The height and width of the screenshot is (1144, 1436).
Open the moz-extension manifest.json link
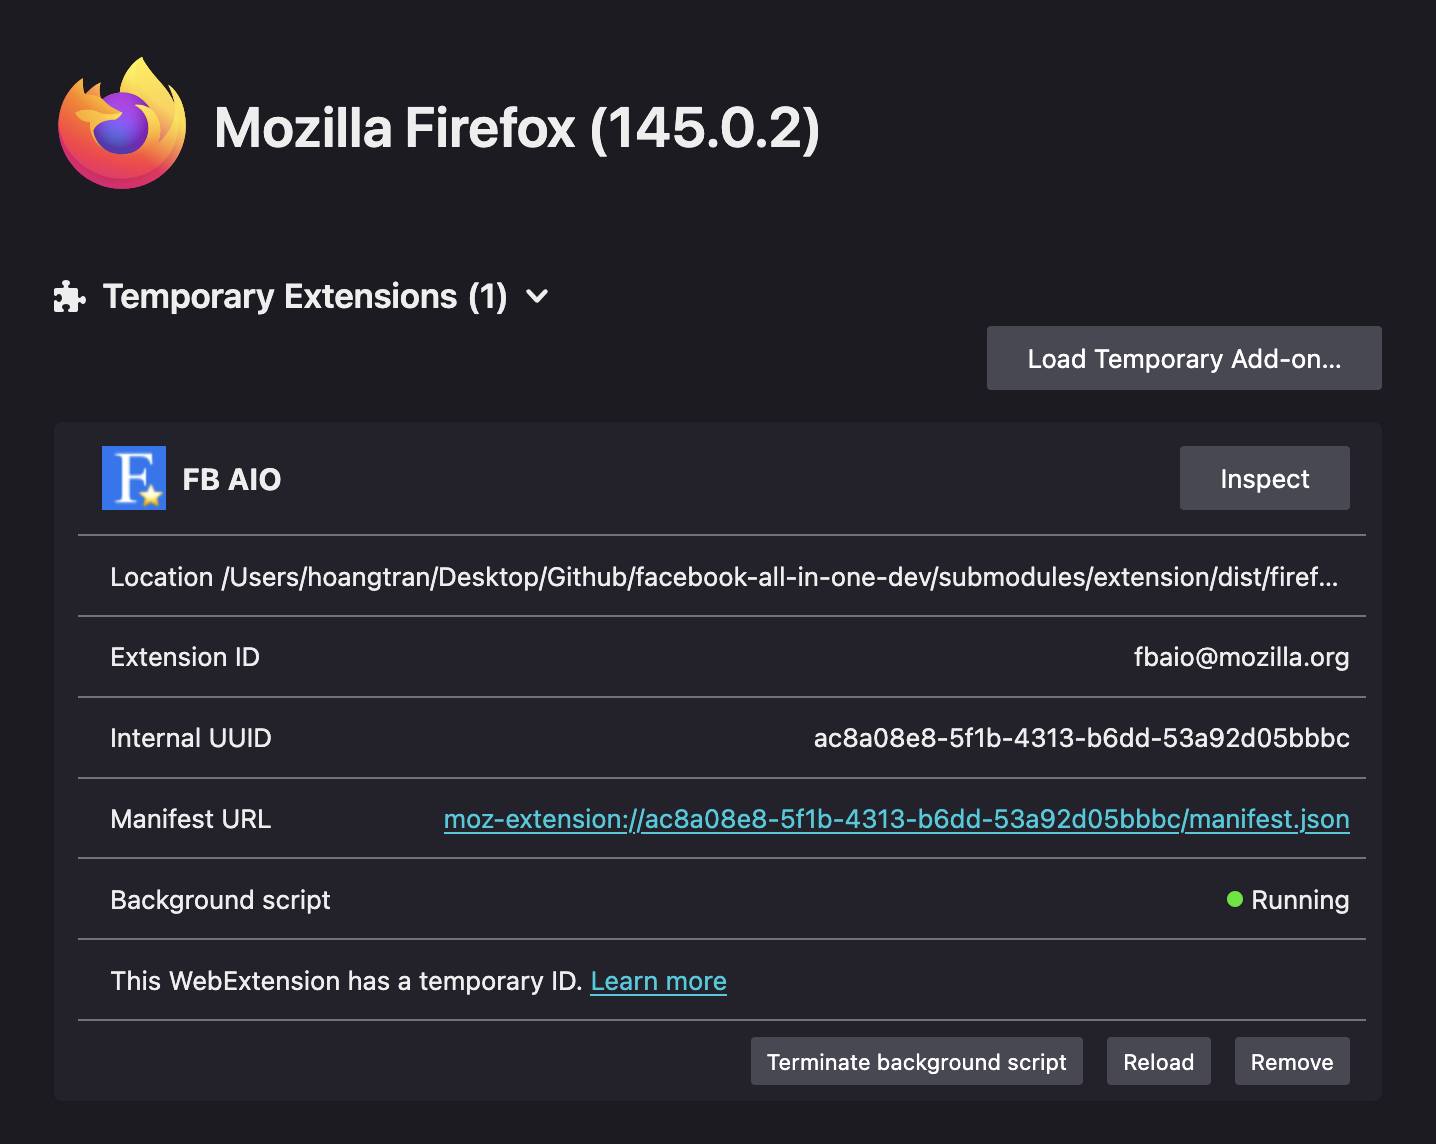pyautogui.click(x=896, y=819)
